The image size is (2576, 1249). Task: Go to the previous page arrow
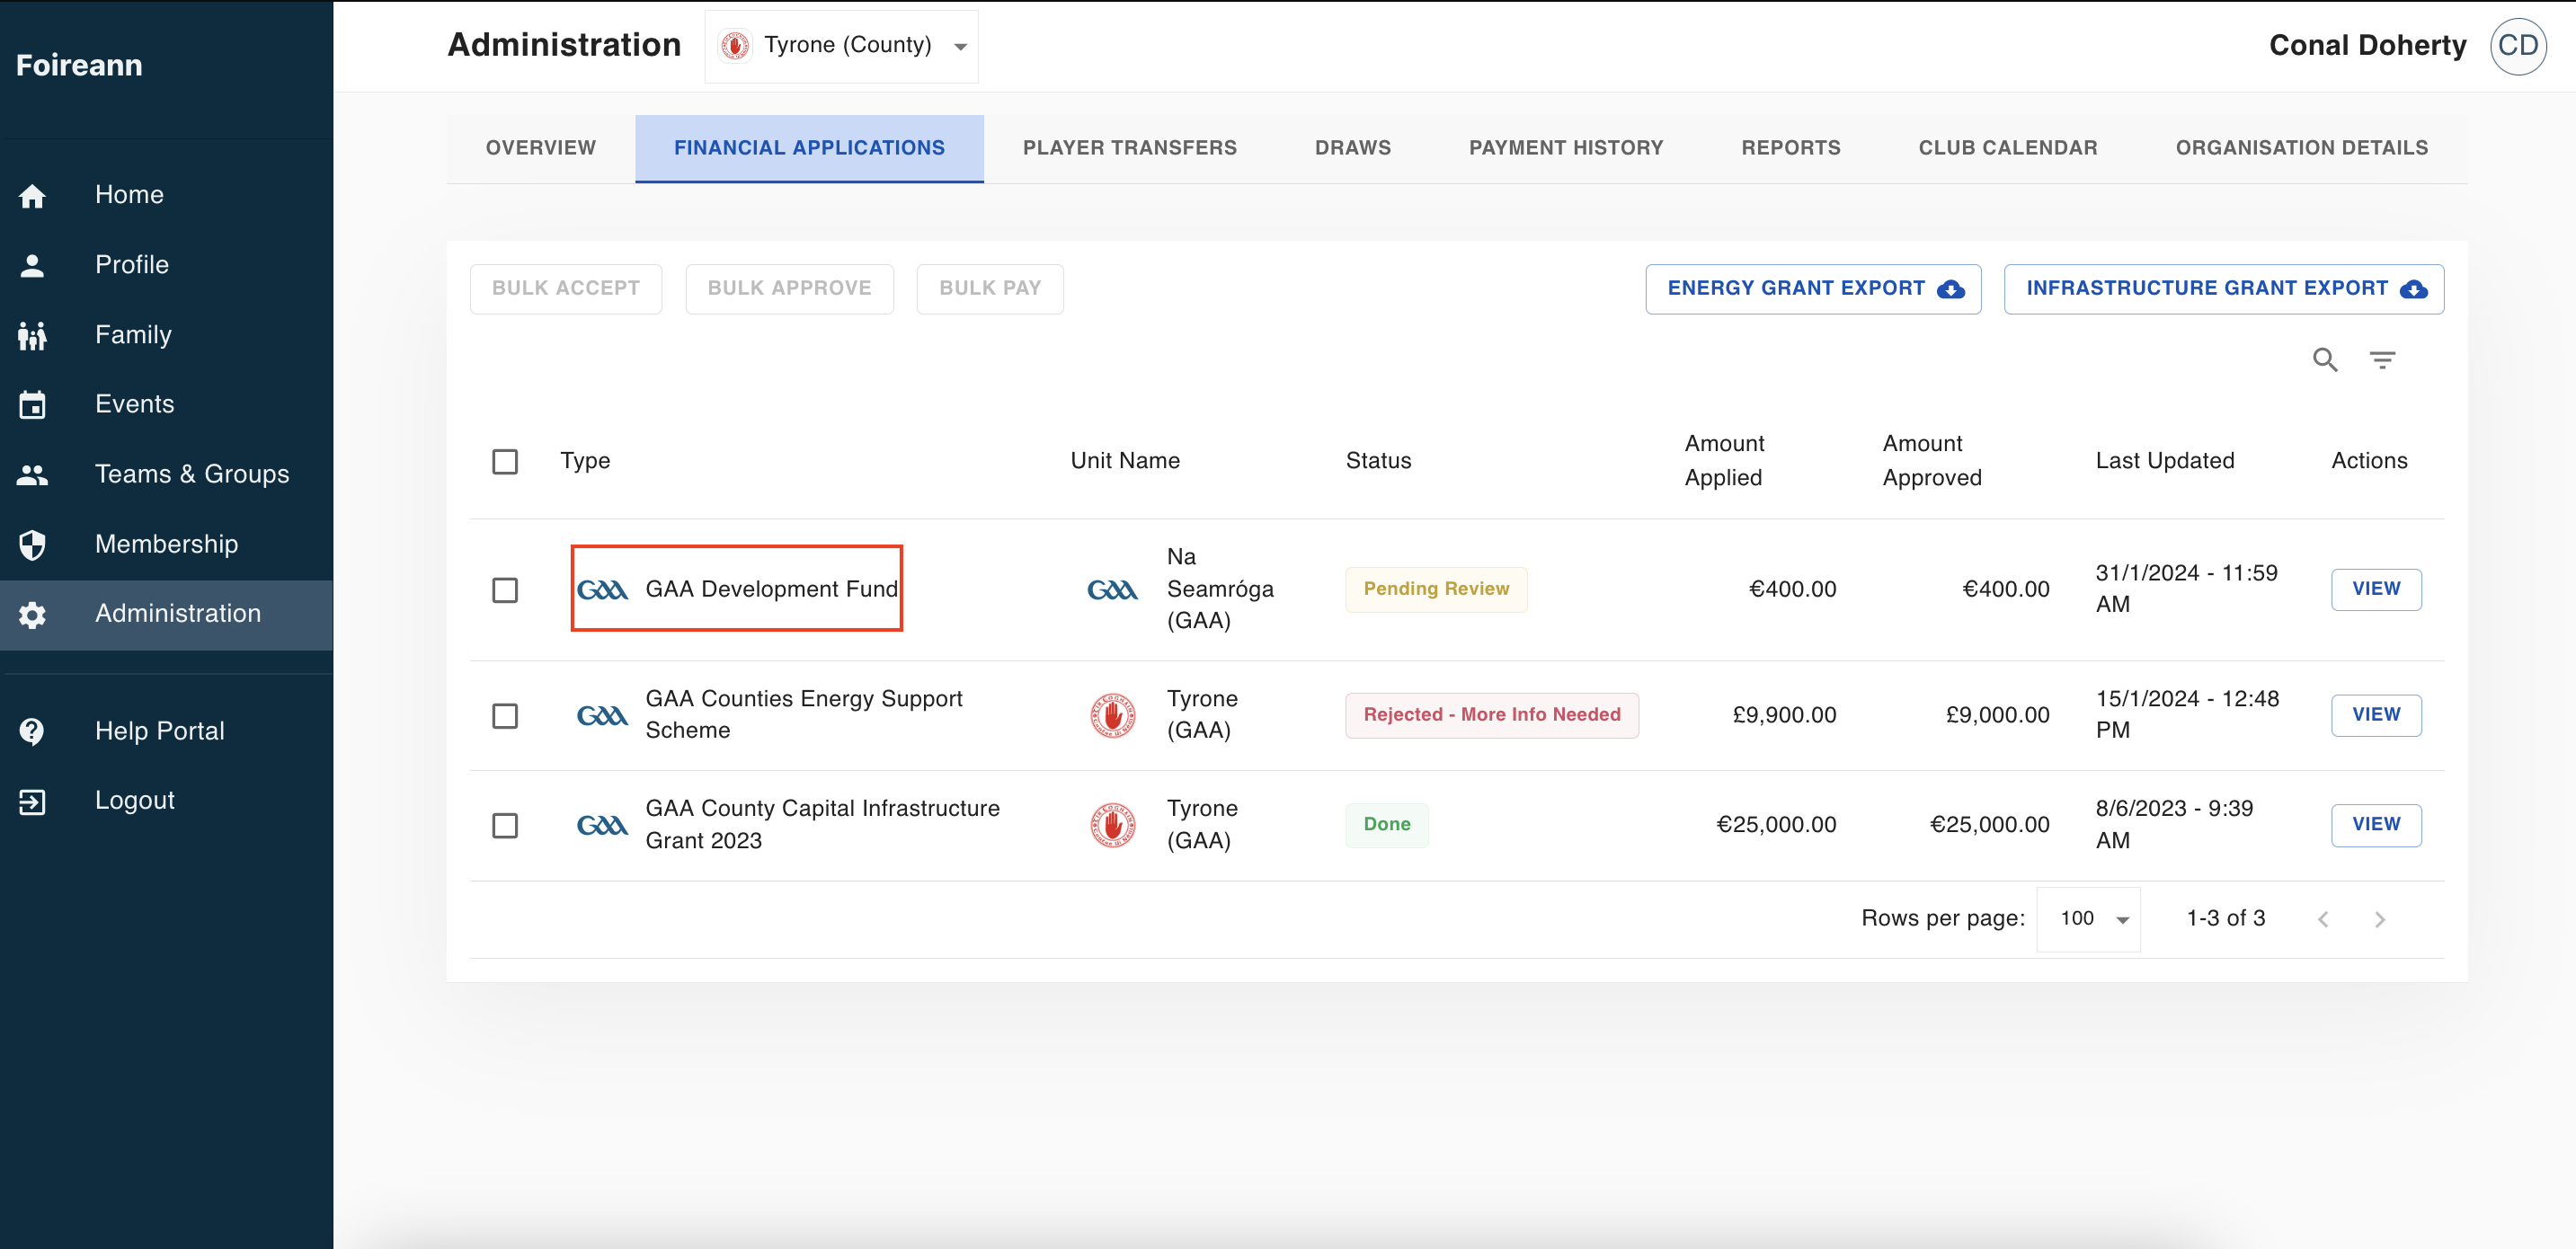click(x=2323, y=919)
